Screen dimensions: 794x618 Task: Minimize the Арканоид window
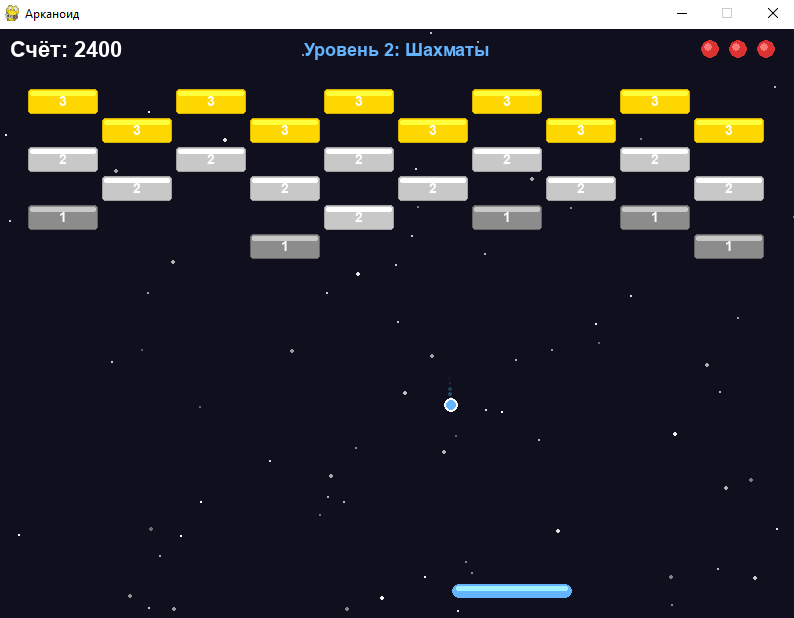point(681,14)
